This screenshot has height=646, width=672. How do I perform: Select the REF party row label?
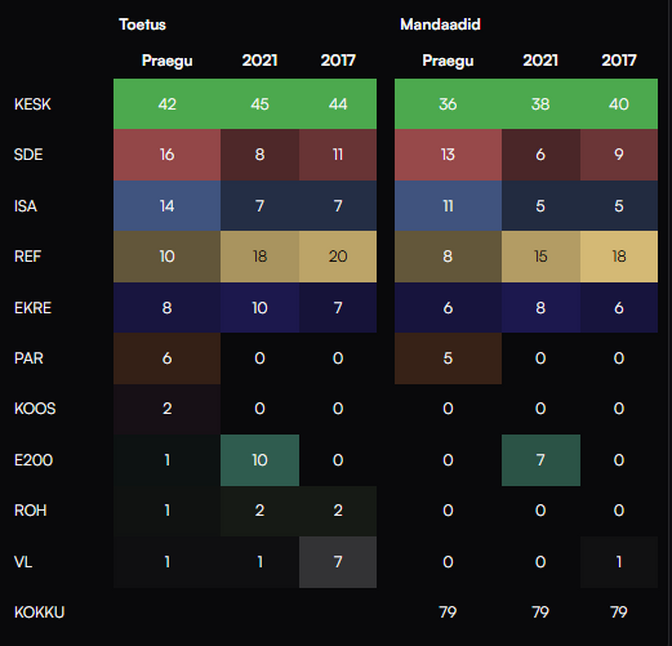coord(28,257)
